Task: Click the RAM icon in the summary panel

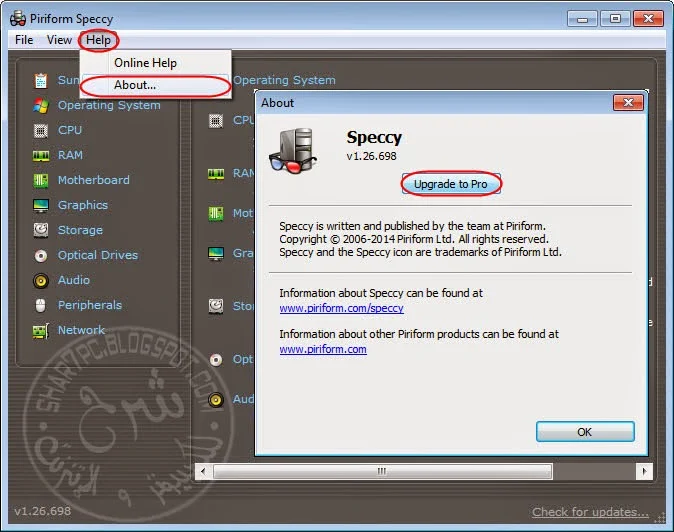Action: [216, 174]
